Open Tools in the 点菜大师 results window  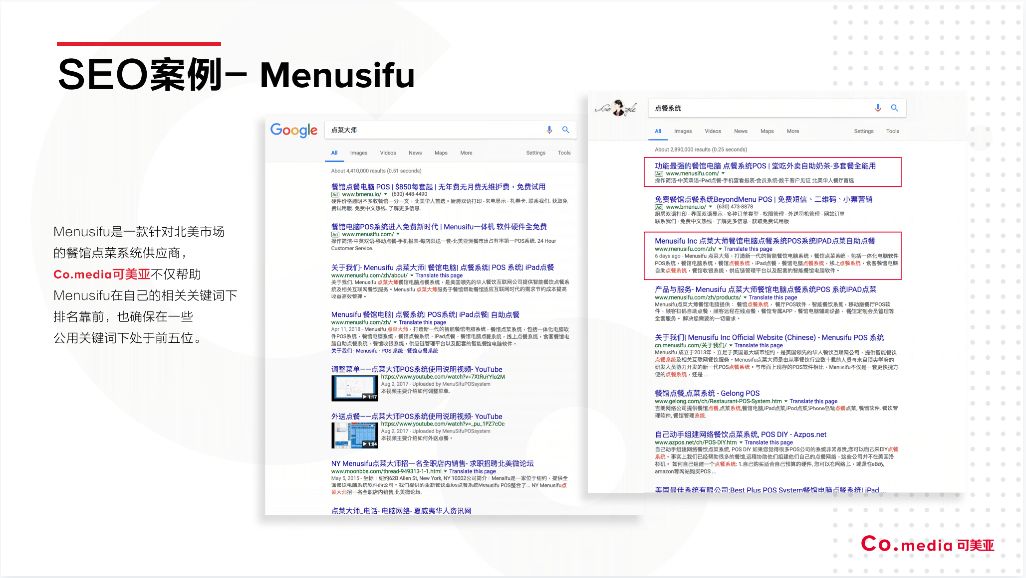[564, 153]
